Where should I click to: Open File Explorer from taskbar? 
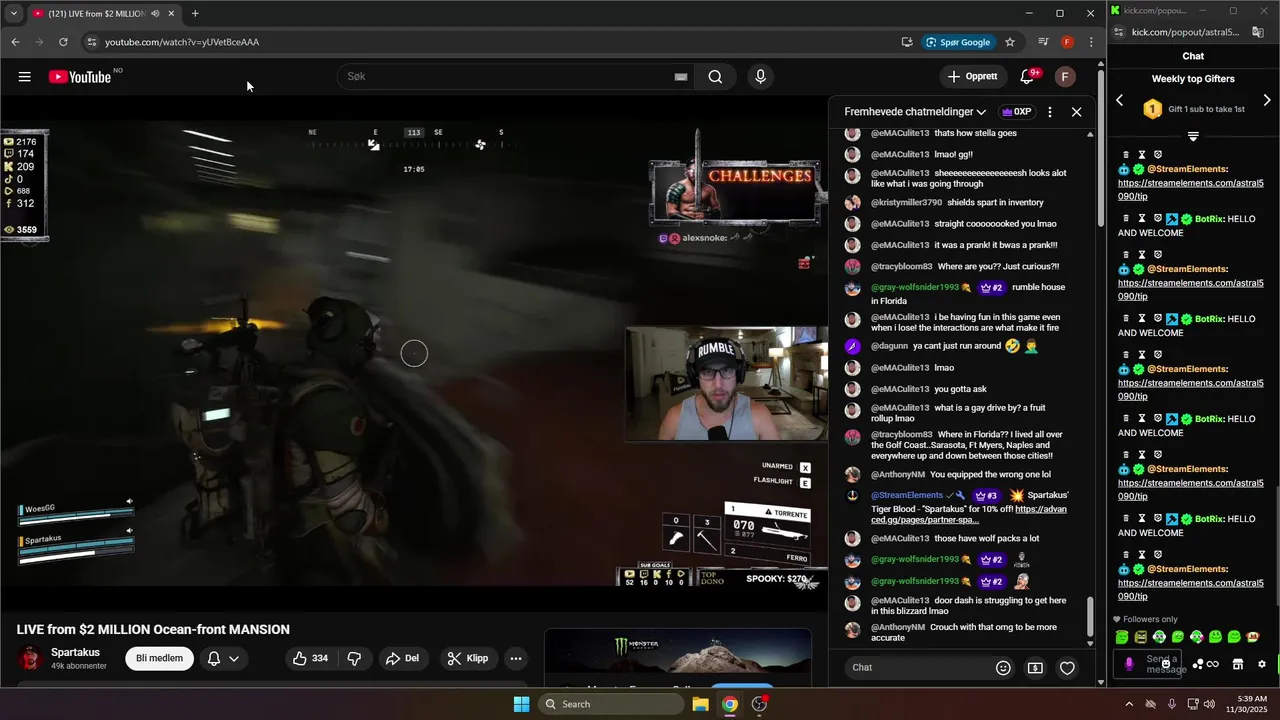pos(701,704)
